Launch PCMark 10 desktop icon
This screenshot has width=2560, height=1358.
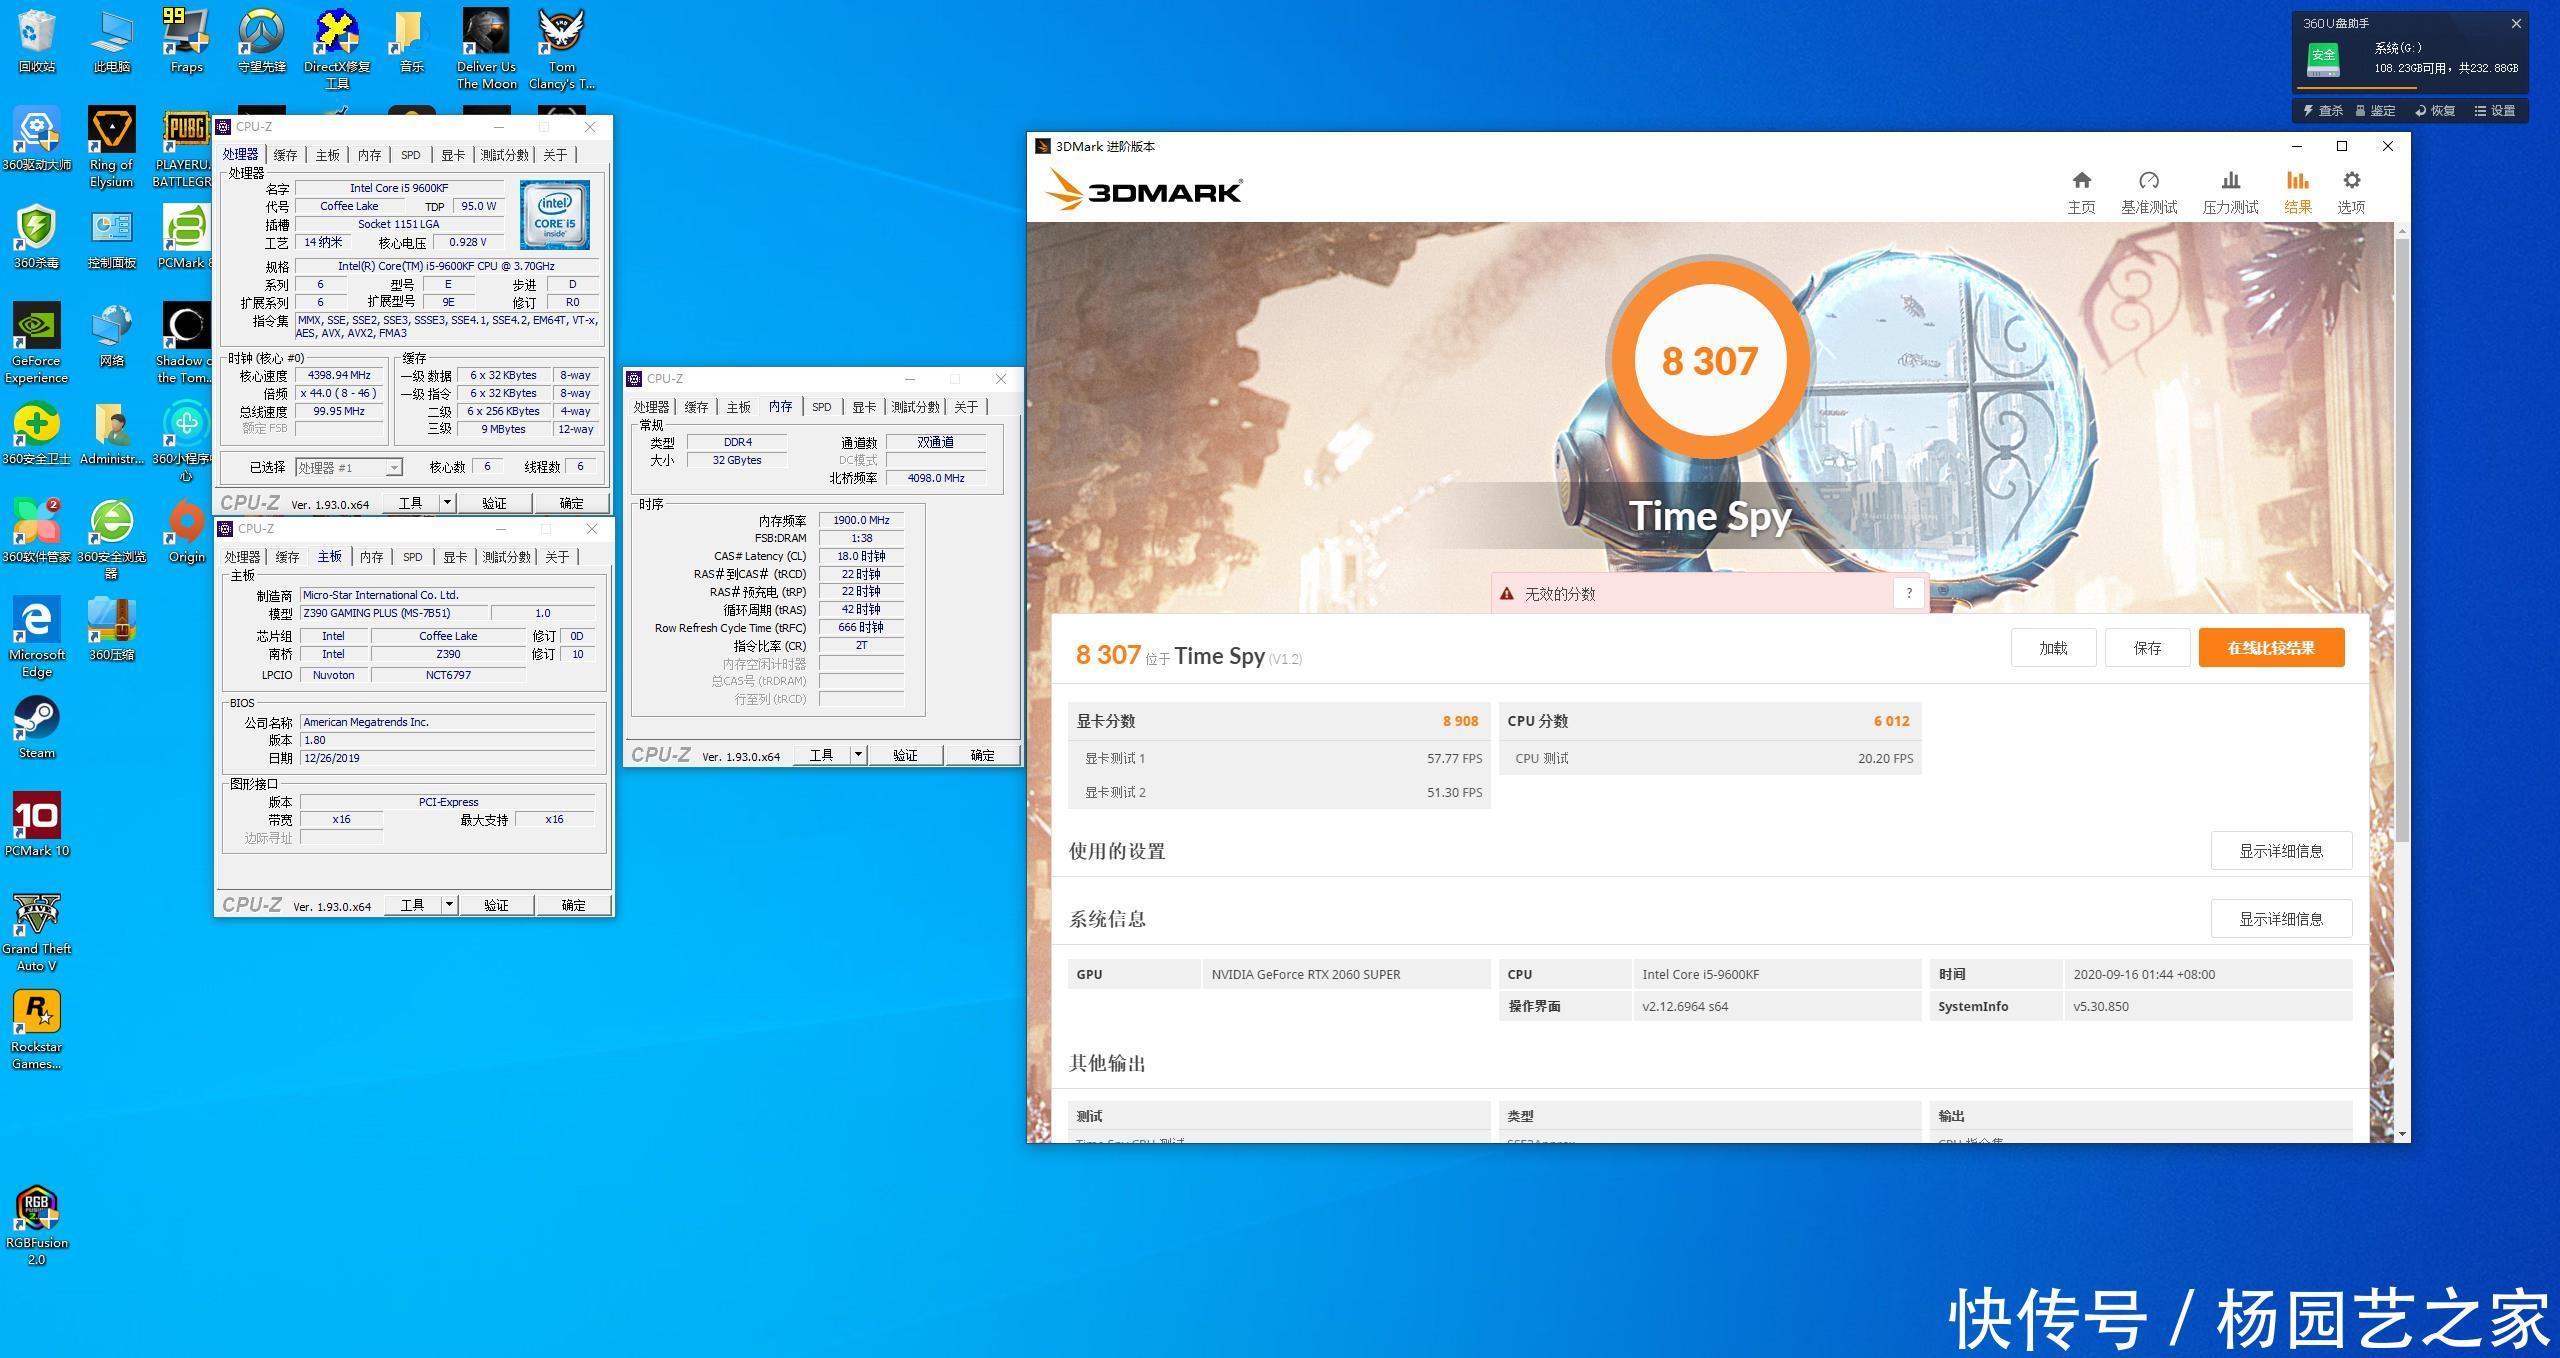37,825
